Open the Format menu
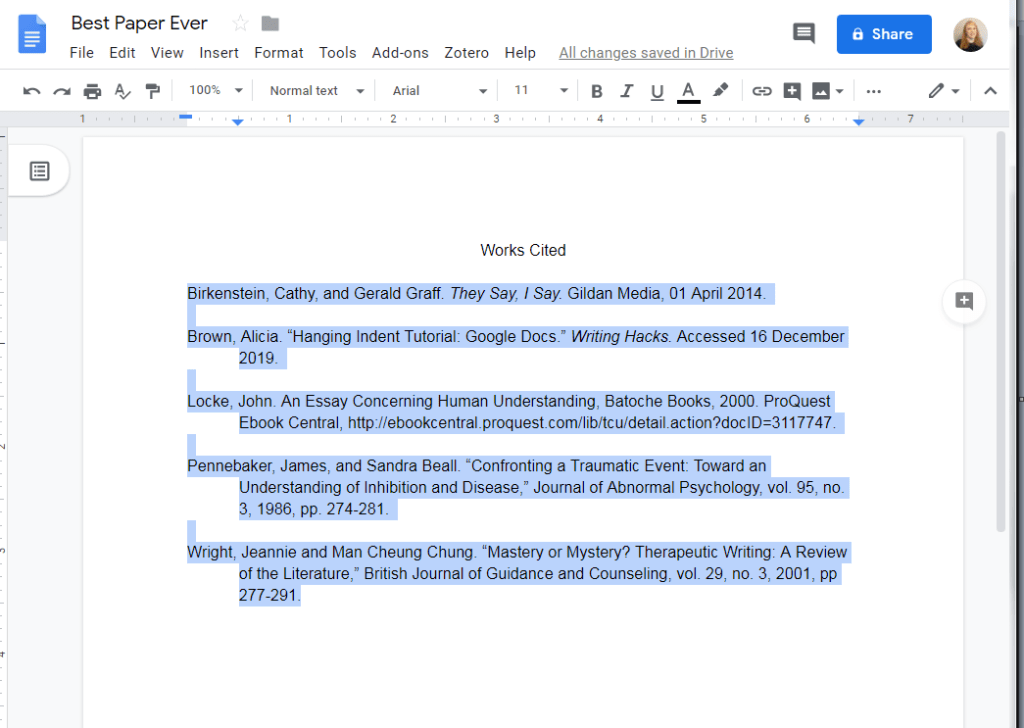Viewport: 1024px width, 728px height. click(278, 53)
